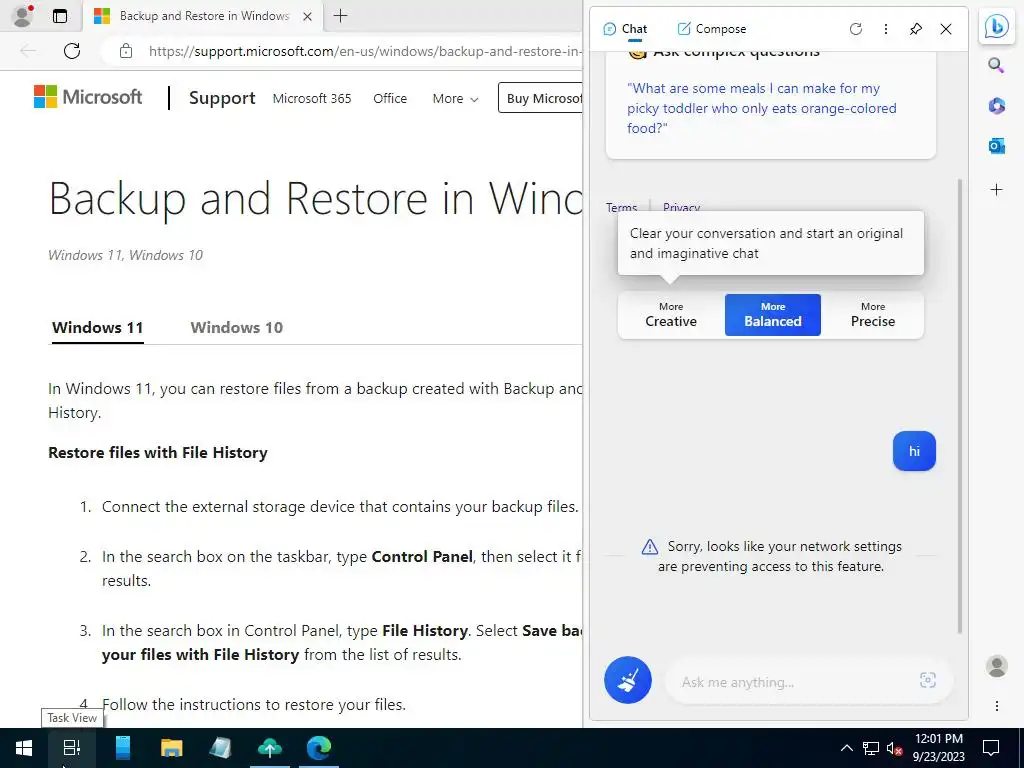Click the 'Restore files with File History' heading
The height and width of the screenshot is (768, 1024).
point(158,453)
